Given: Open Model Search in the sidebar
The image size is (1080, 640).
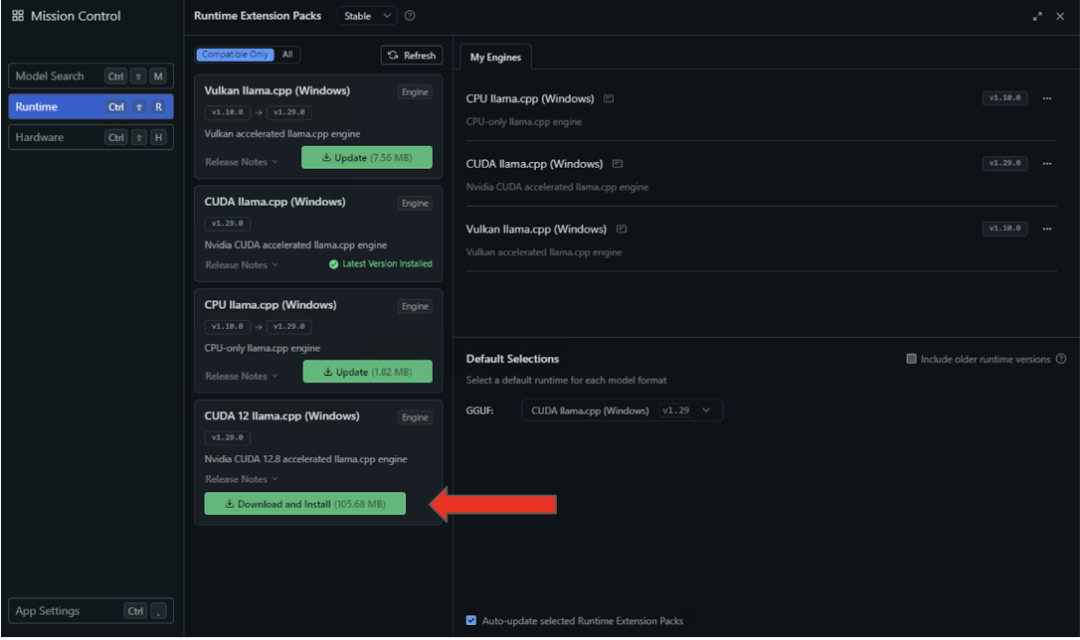Looking at the screenshot, I should tap(90, 76).
